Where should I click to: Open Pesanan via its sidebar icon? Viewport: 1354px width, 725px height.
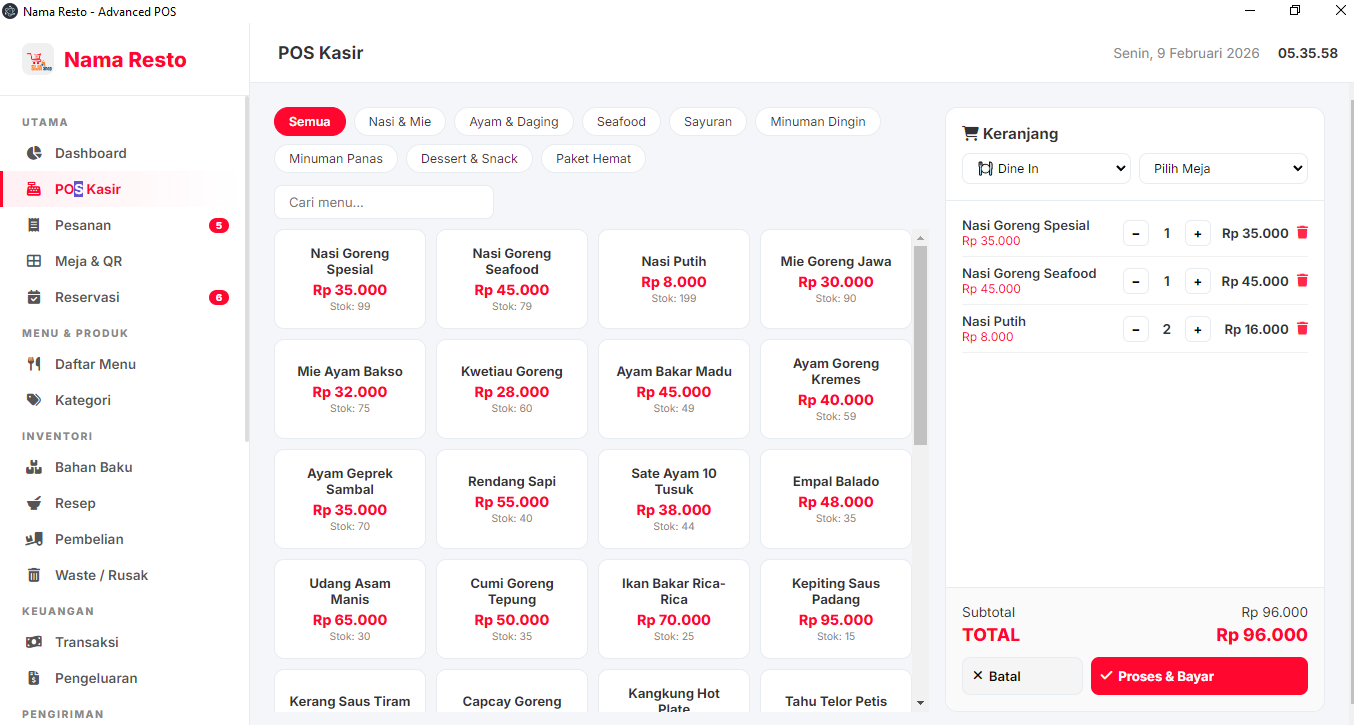34,225
